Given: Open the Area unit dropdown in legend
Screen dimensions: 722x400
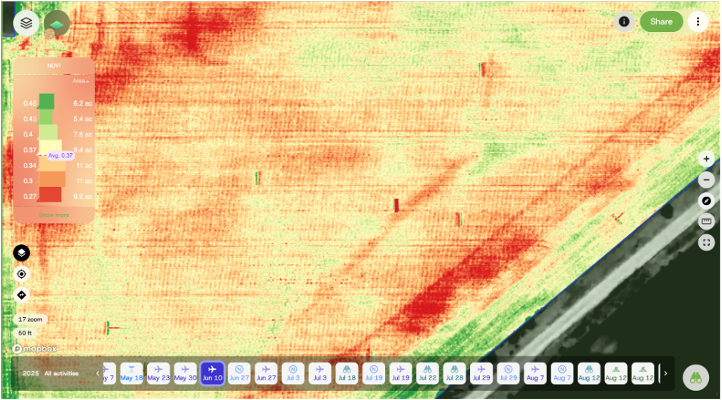Looking at the screenshot, I should pos(81,81).
